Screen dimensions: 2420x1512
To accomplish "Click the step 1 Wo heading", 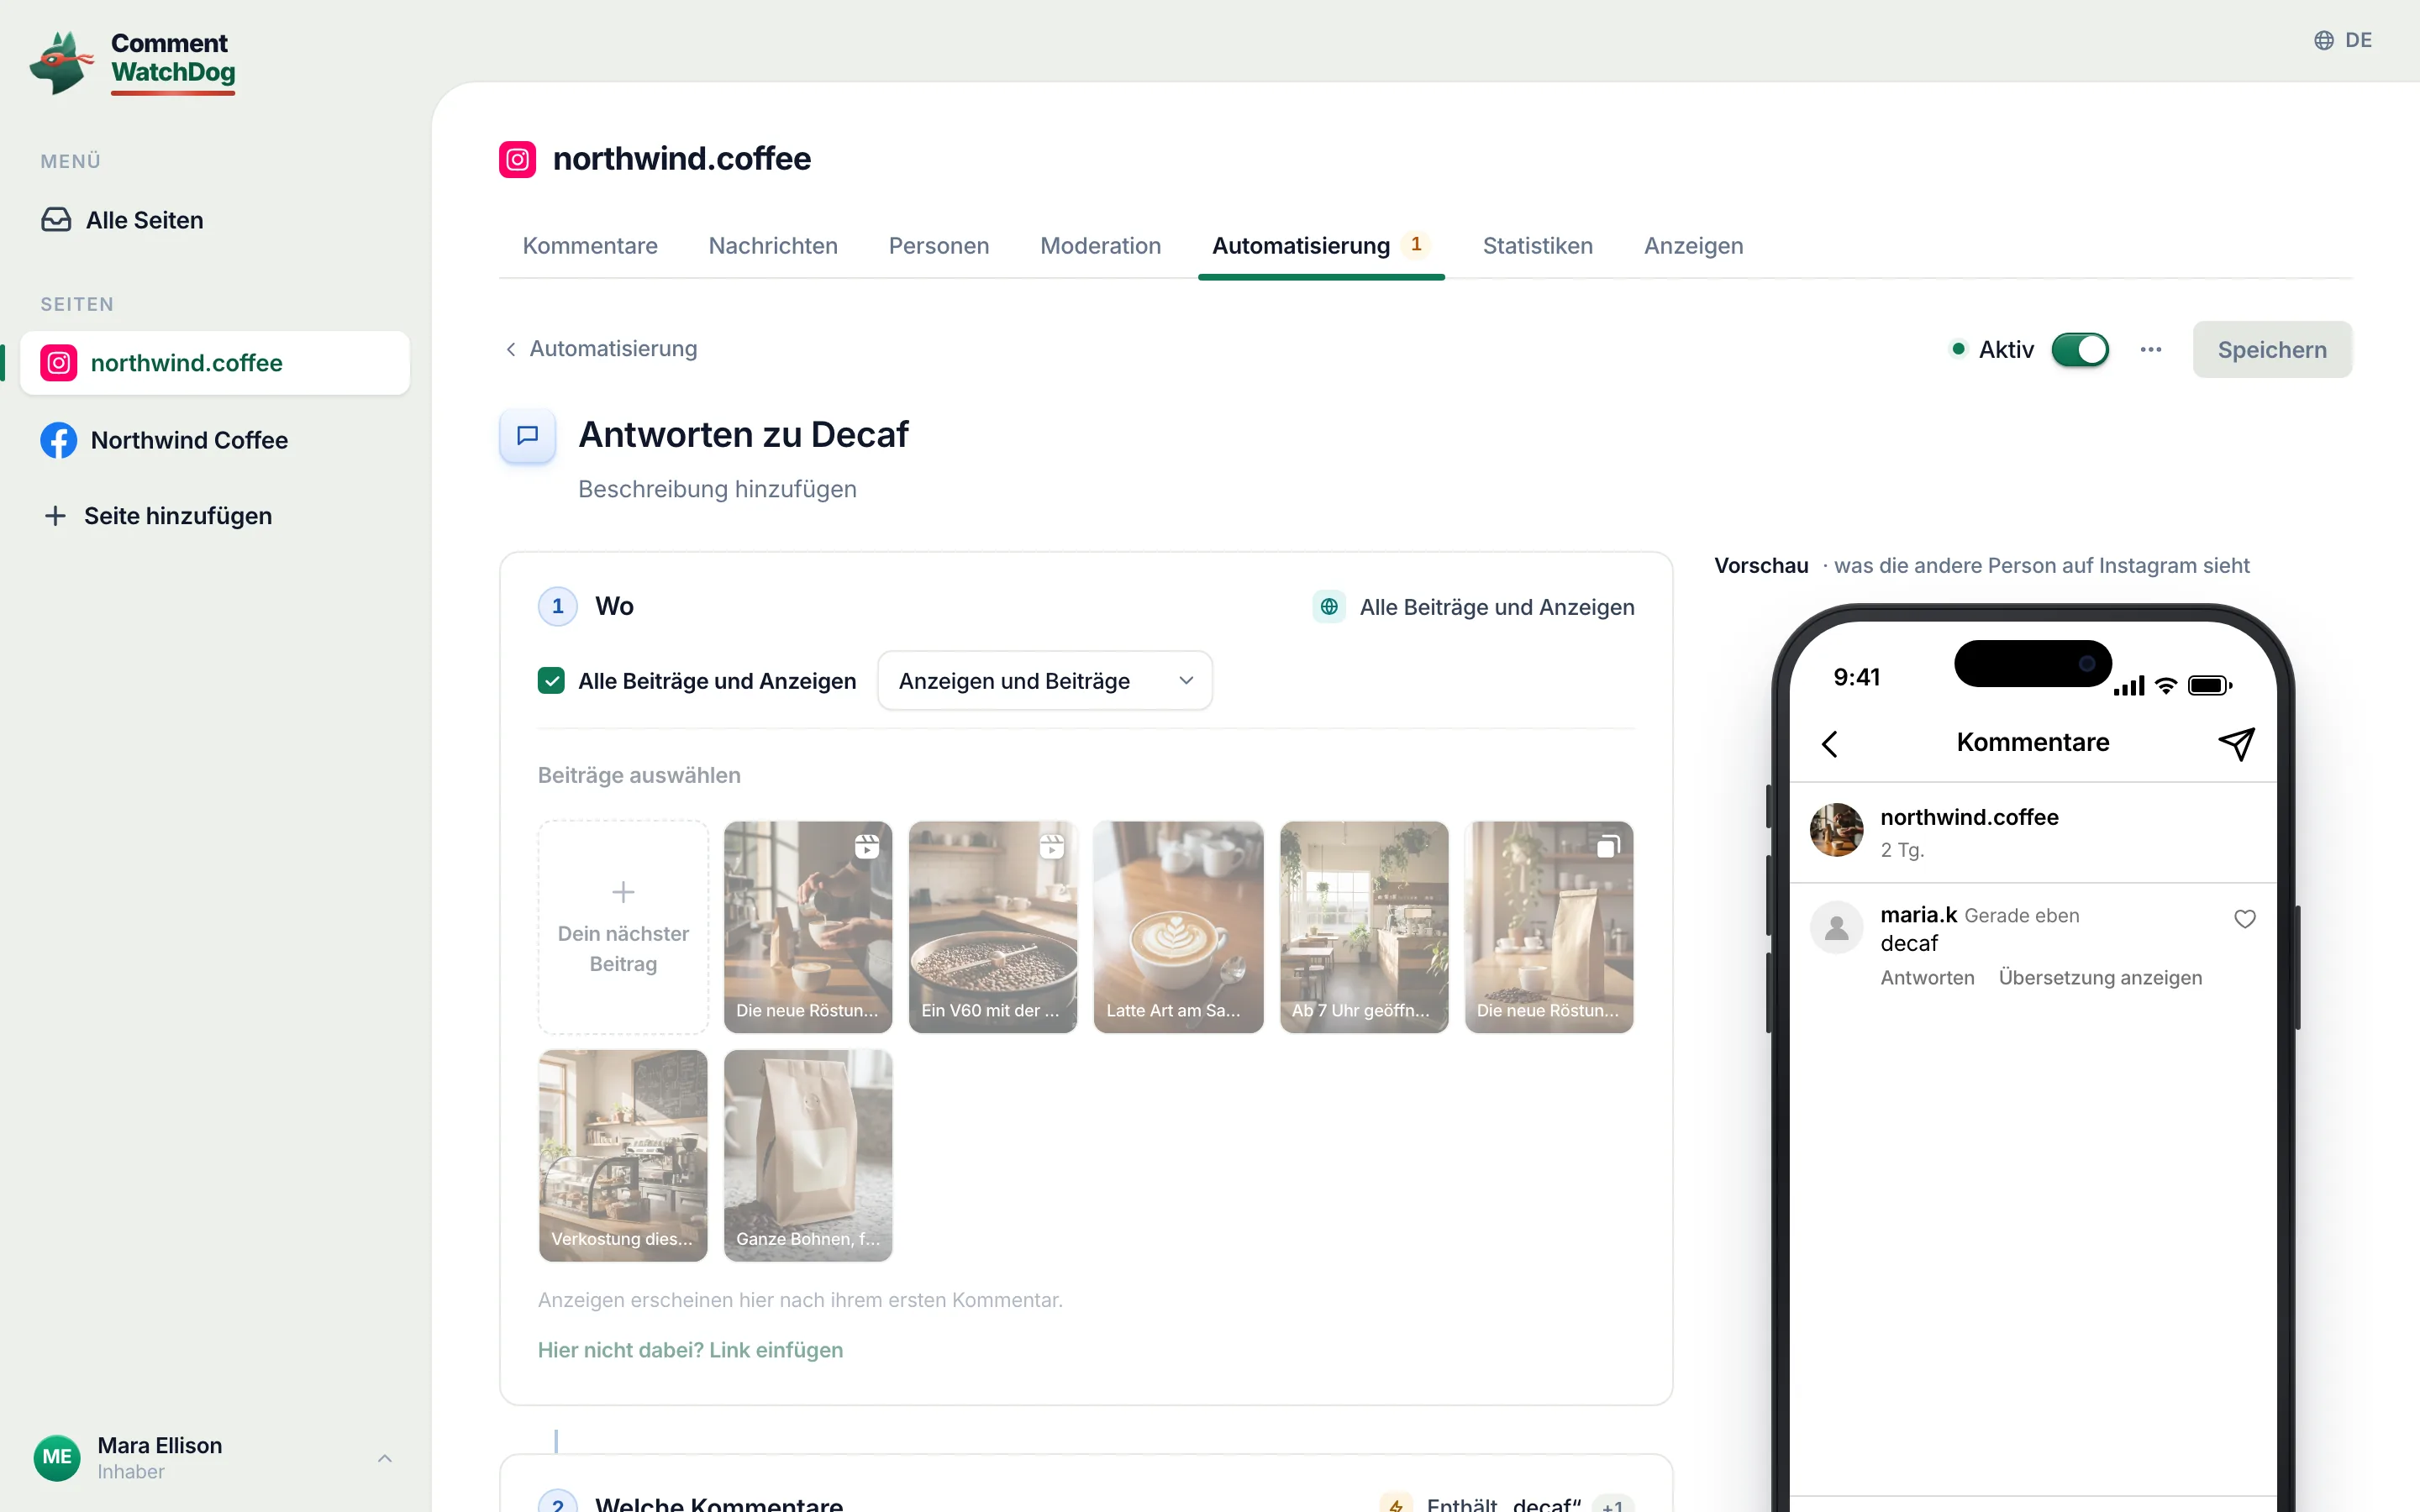I will [x=614, y=607].
